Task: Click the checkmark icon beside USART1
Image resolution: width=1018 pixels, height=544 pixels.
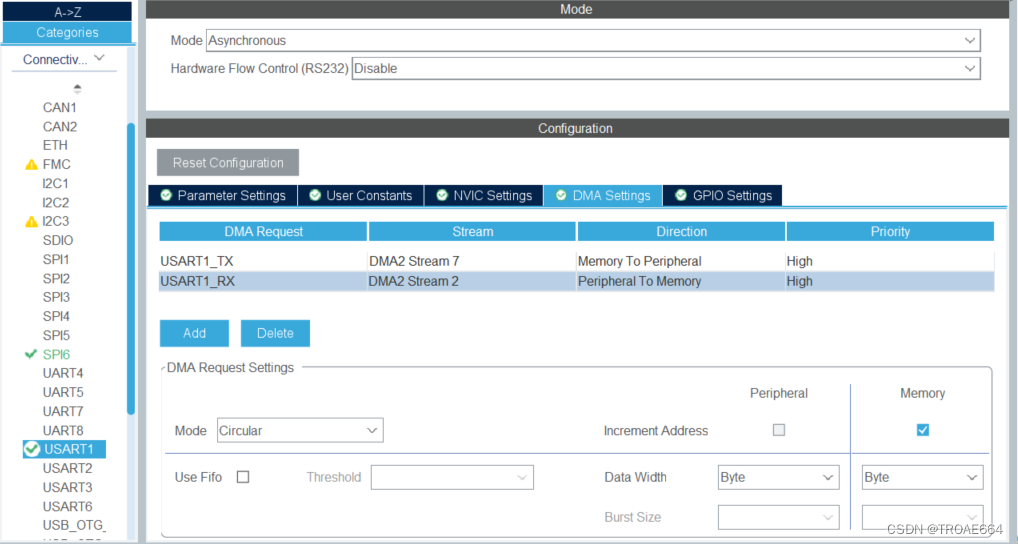Action: tap(32, 449)
